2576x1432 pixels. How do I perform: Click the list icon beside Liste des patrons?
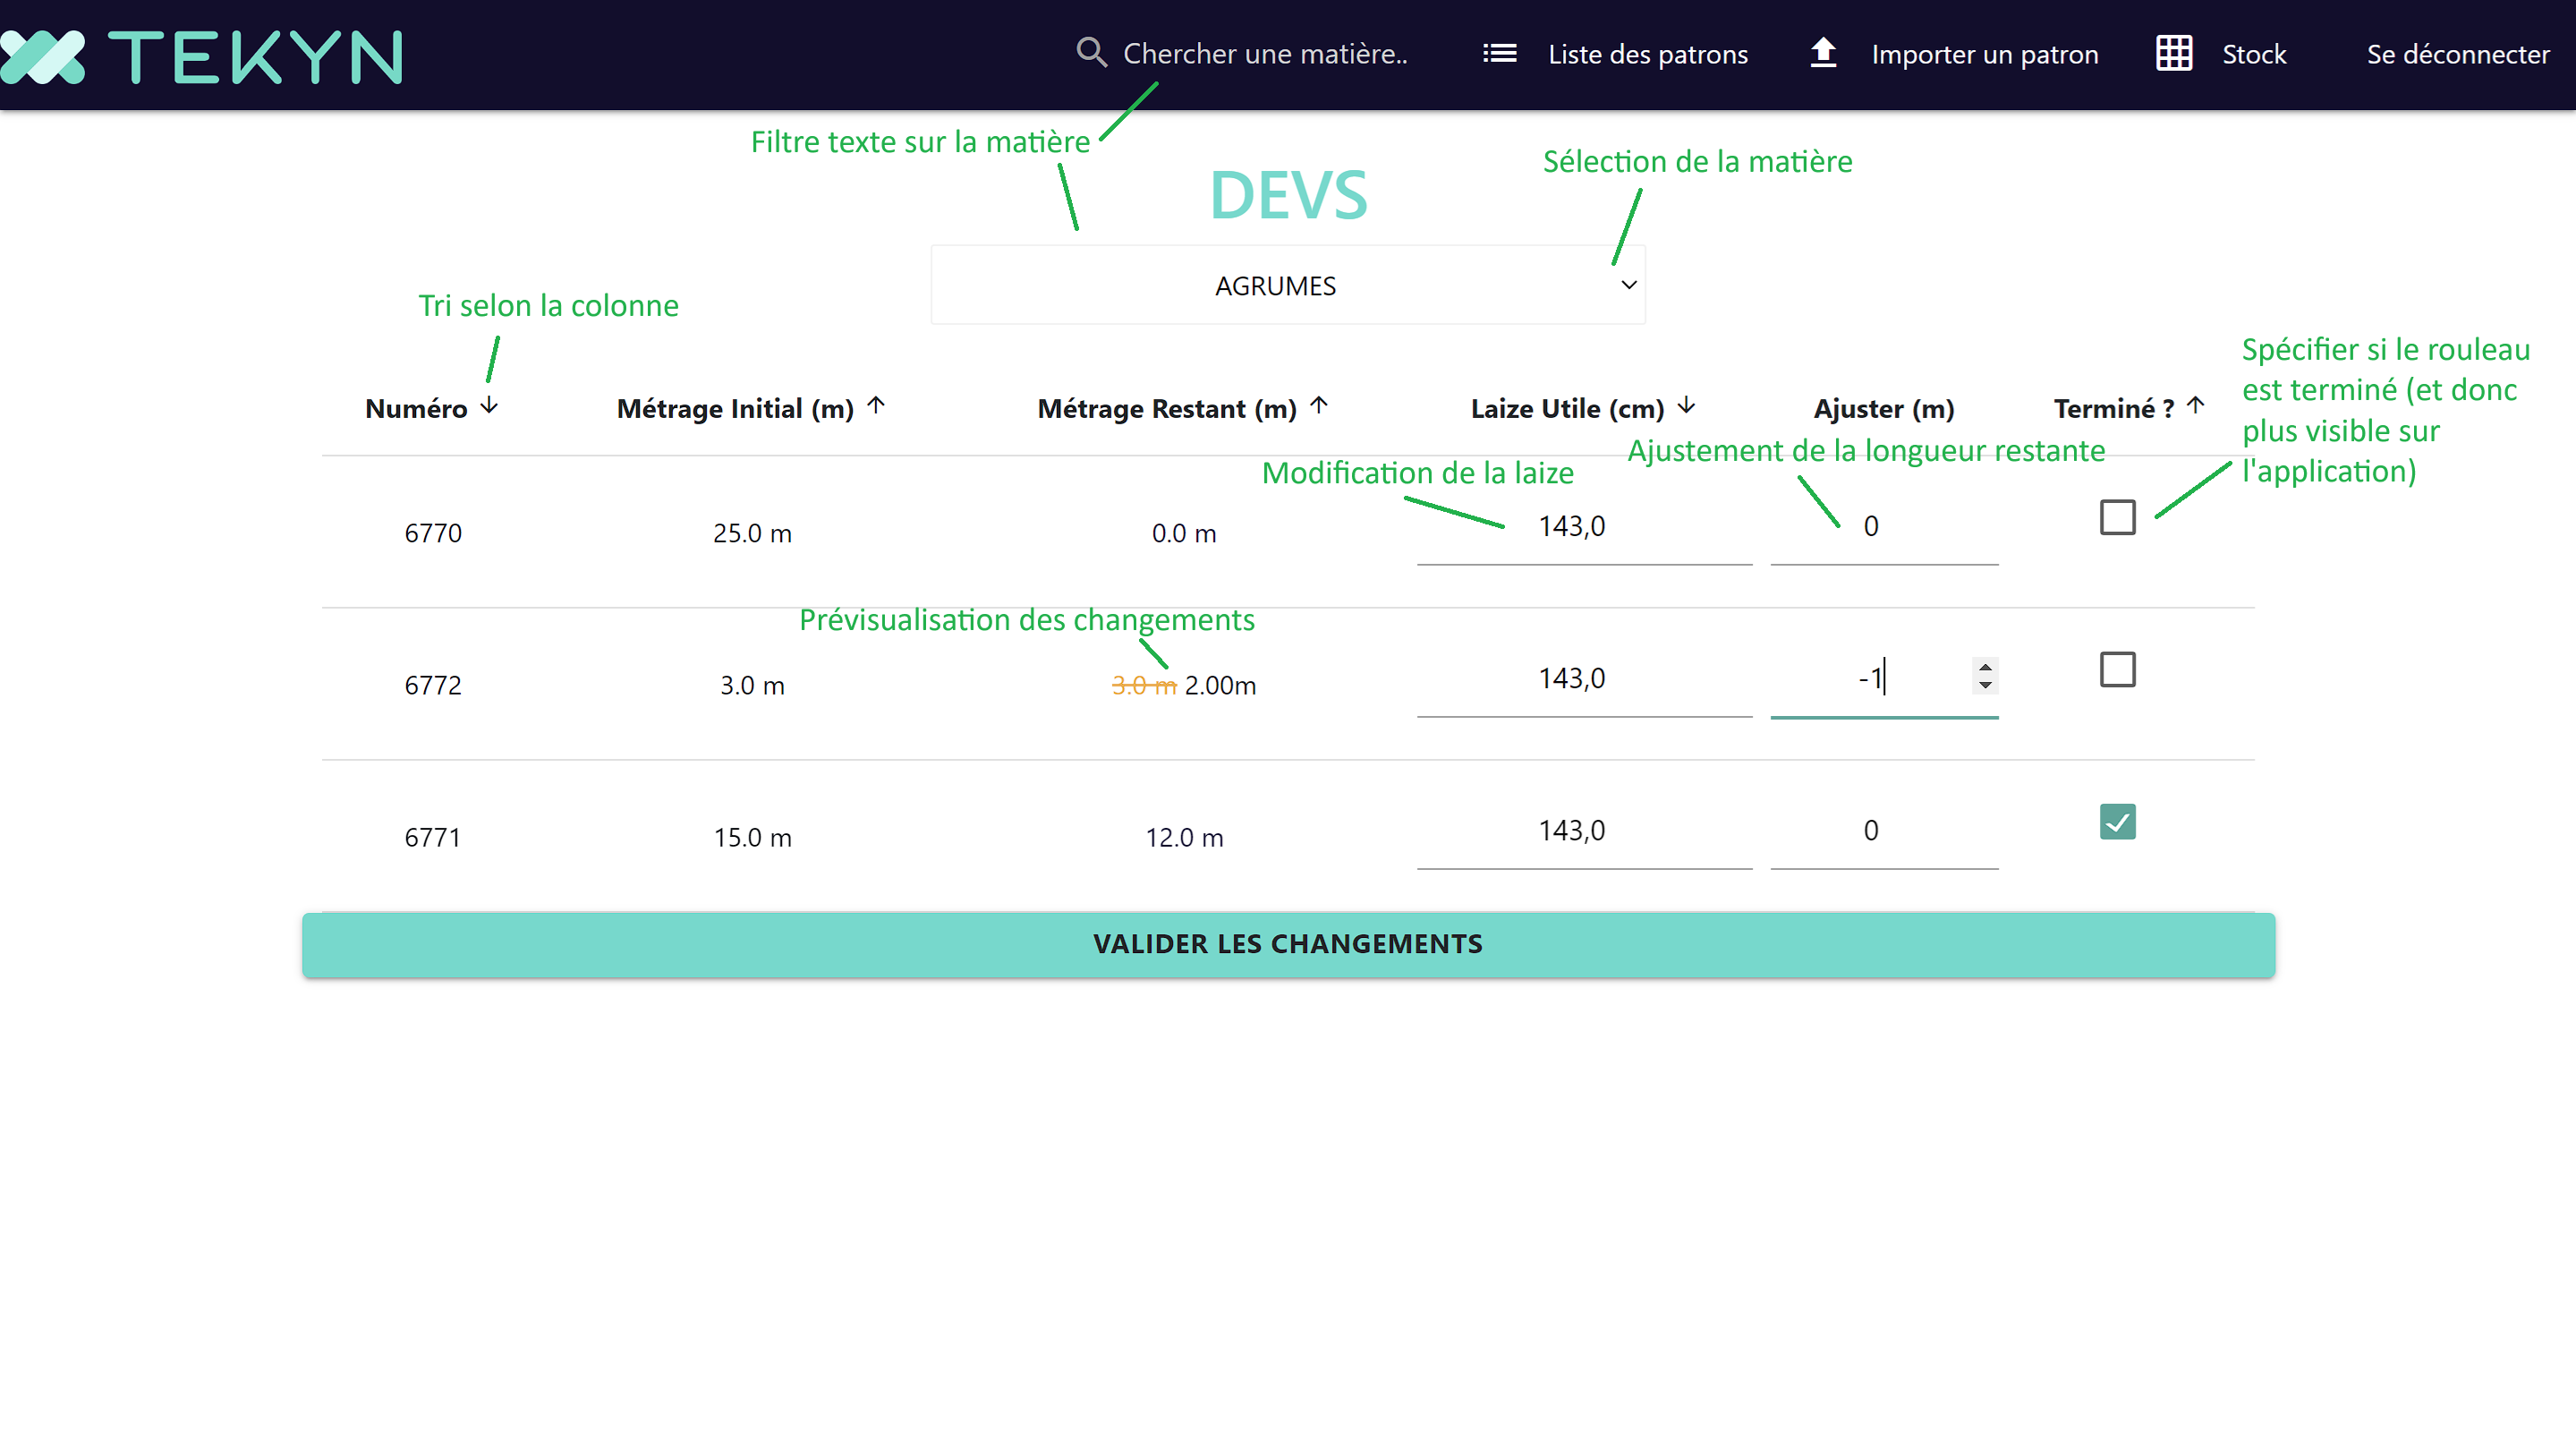click(1499, 53)
